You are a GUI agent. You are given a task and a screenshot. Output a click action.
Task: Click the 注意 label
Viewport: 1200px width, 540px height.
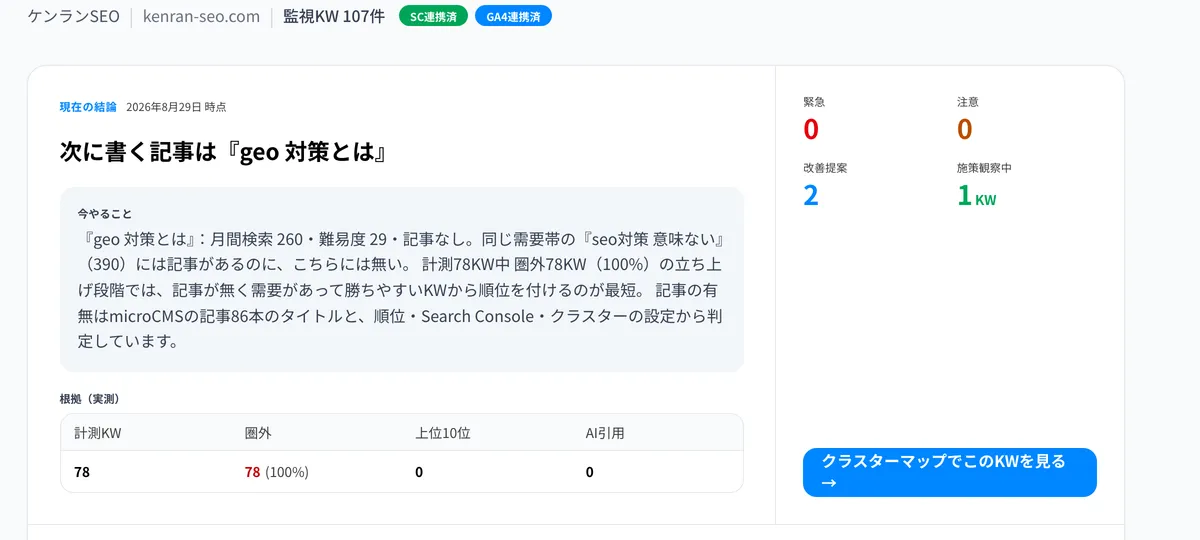[968, 102]
